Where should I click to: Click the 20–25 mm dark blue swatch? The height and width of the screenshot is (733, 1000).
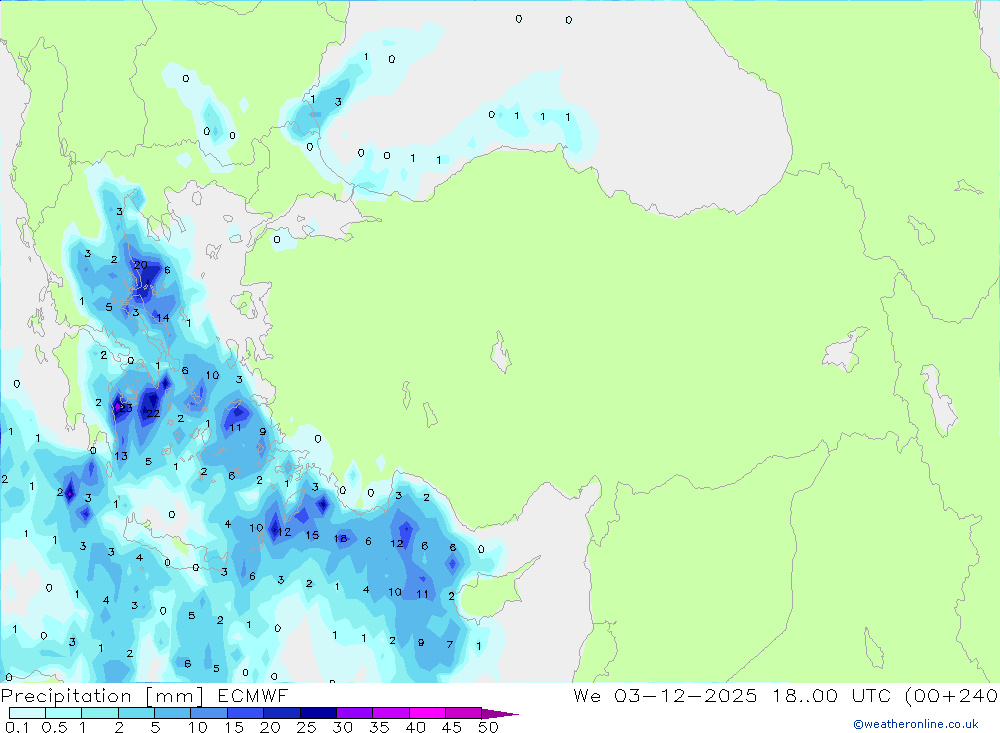281,713
